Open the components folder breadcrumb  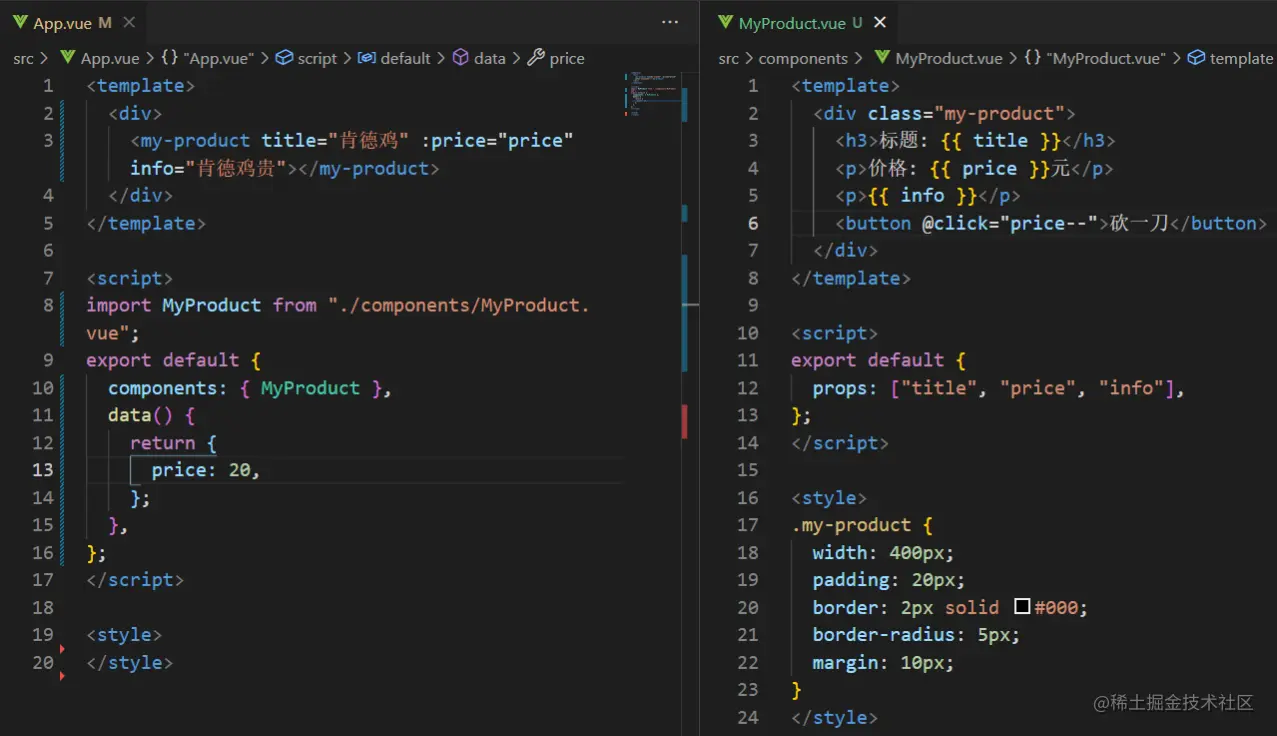tap(803, 58)
